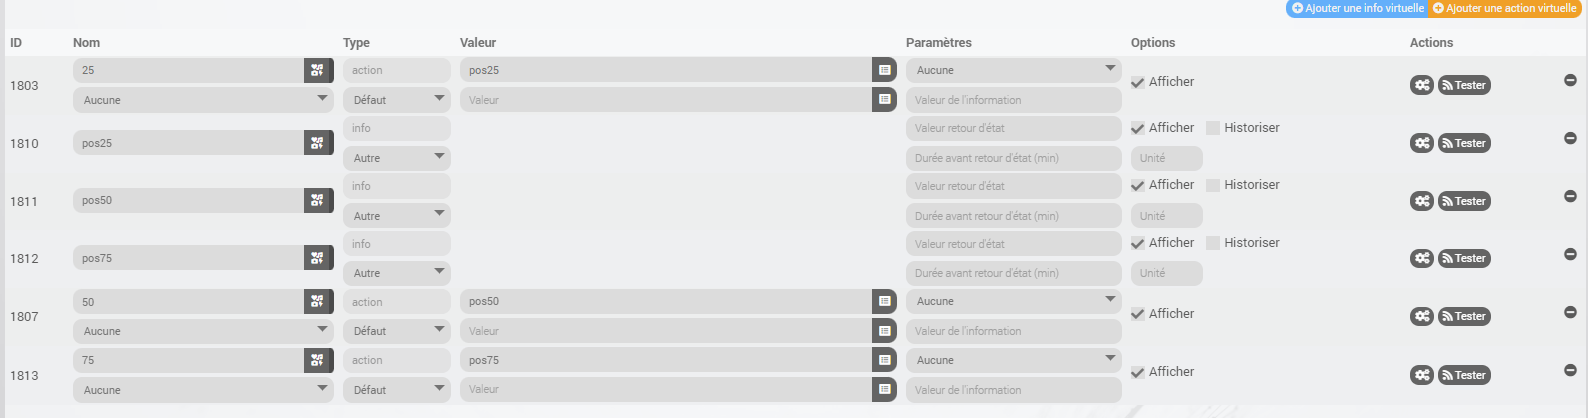Enable Historiser for the pos25 info

(1213, 128)
